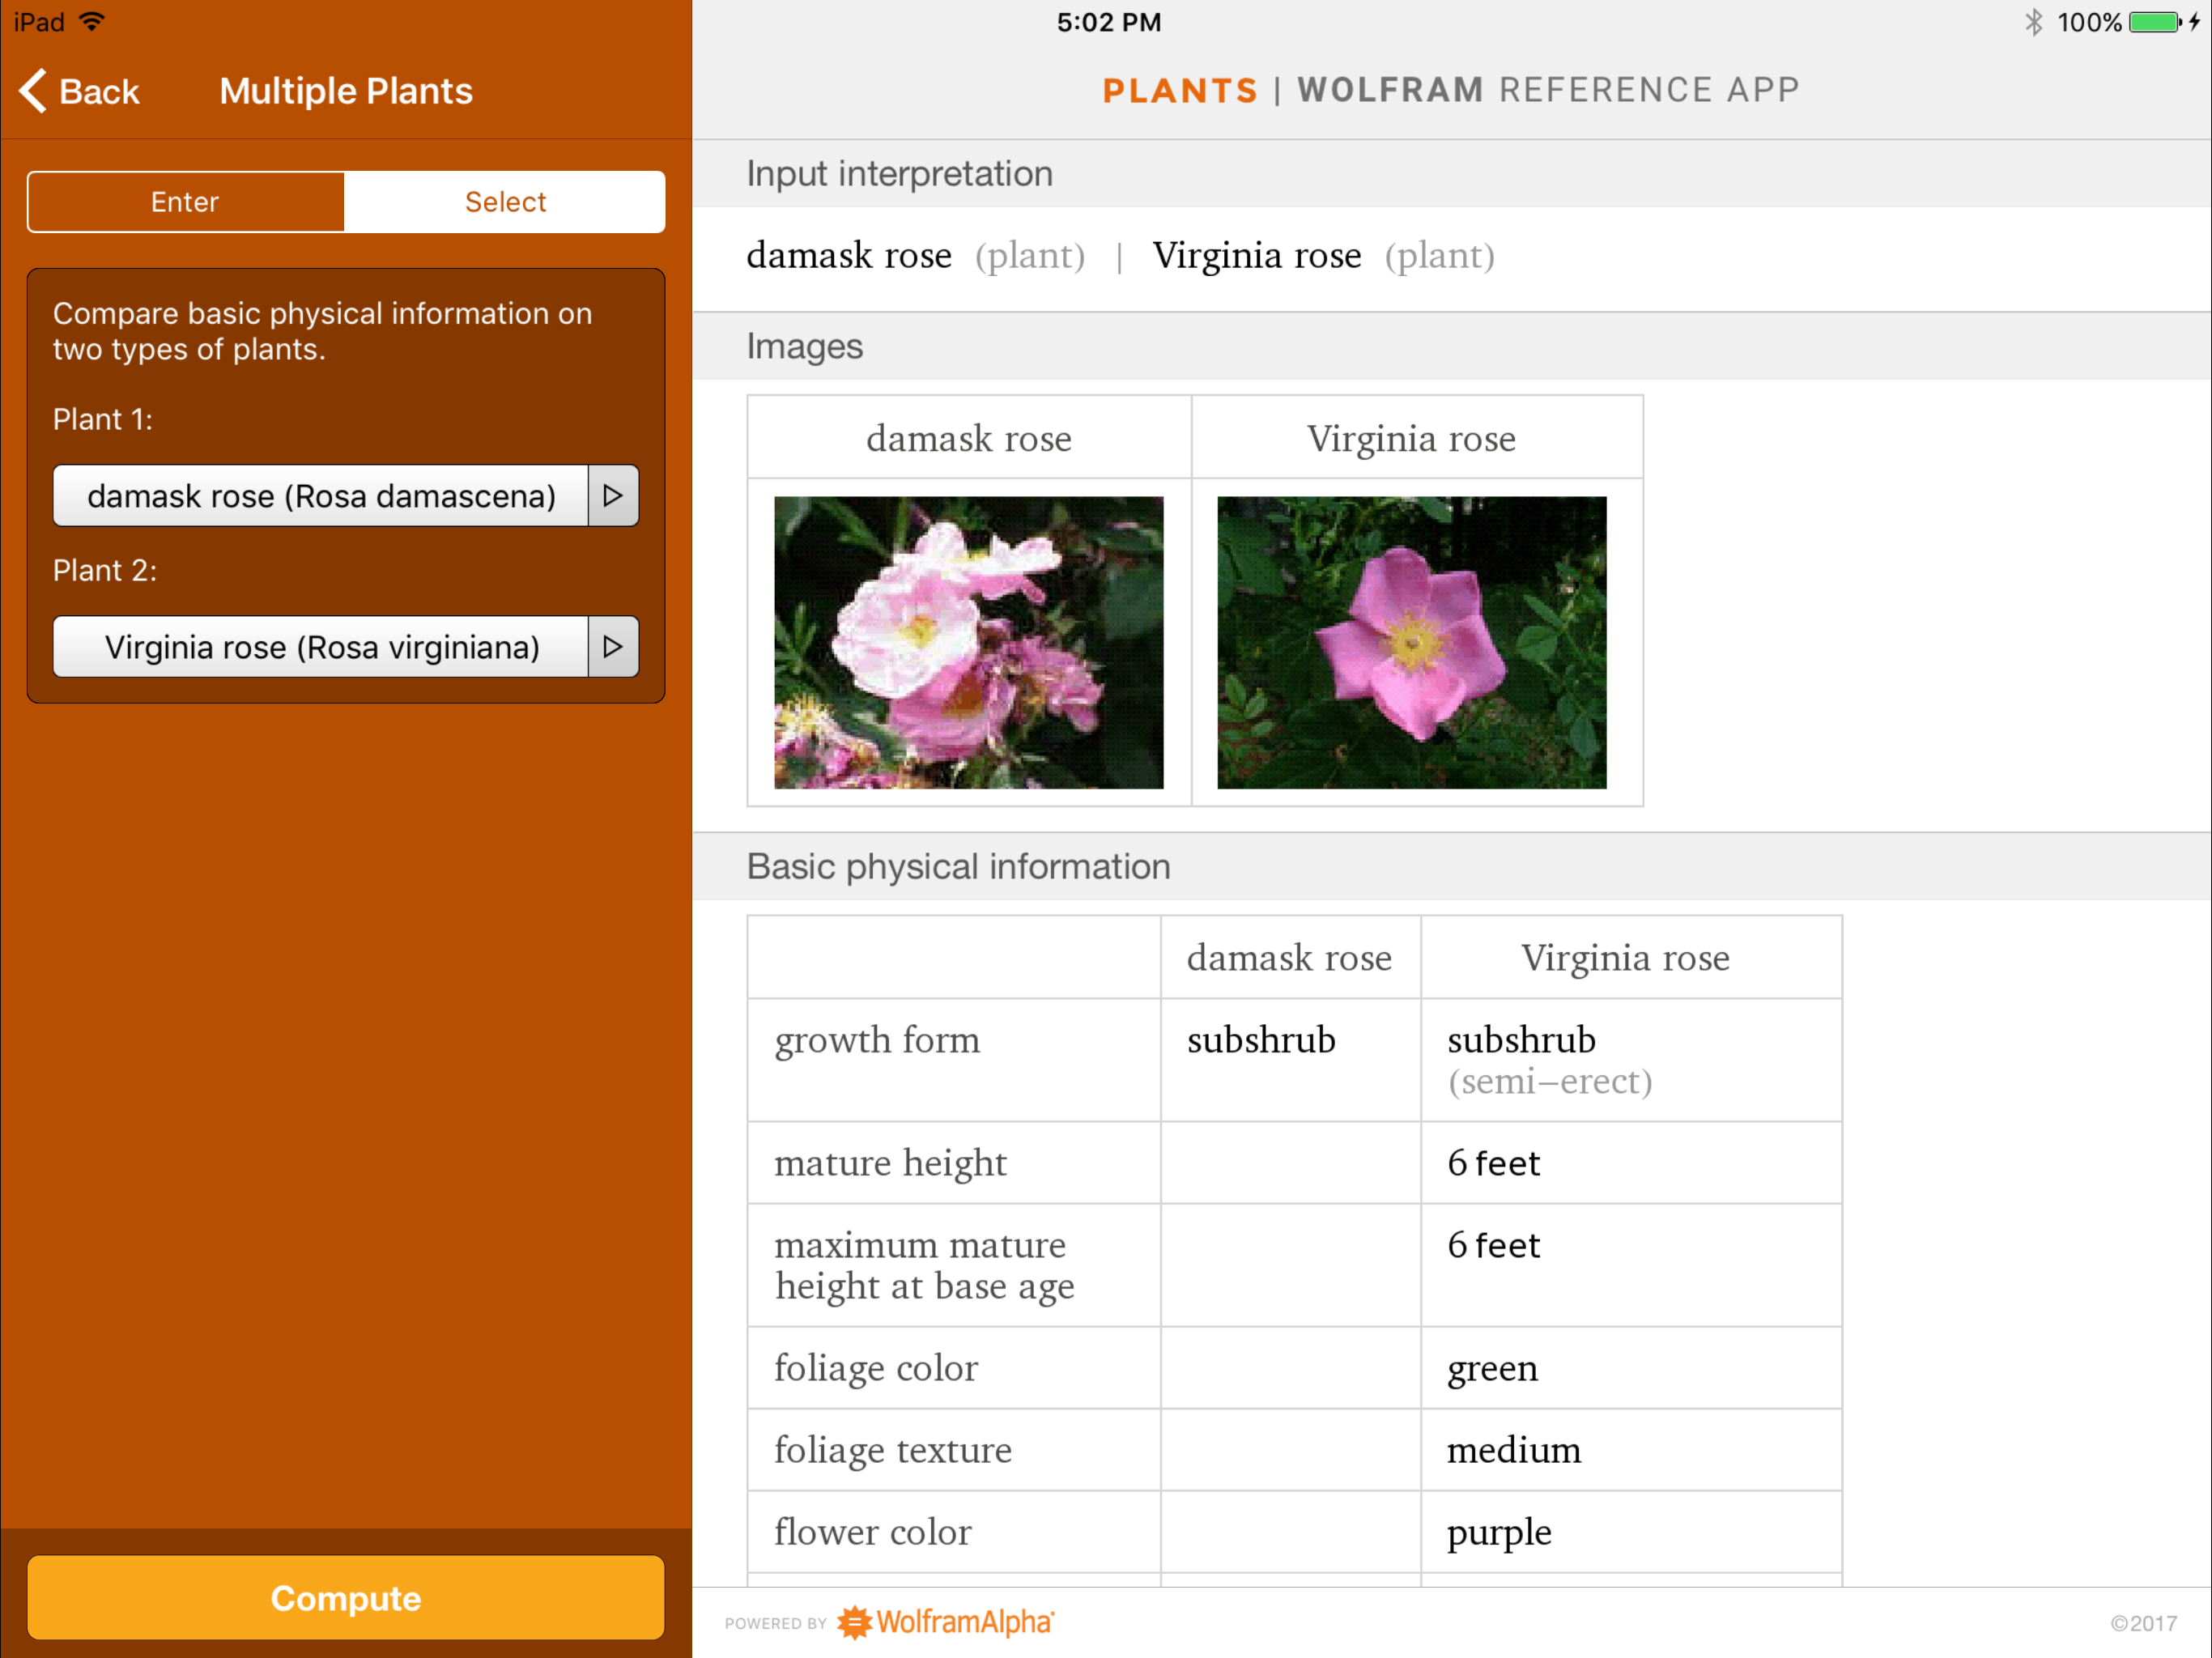Image resolution: width=2212 pixels, height=1658 pixels.
Task: Tap the charging bolt icon
Action: [x=2194, y=22]
